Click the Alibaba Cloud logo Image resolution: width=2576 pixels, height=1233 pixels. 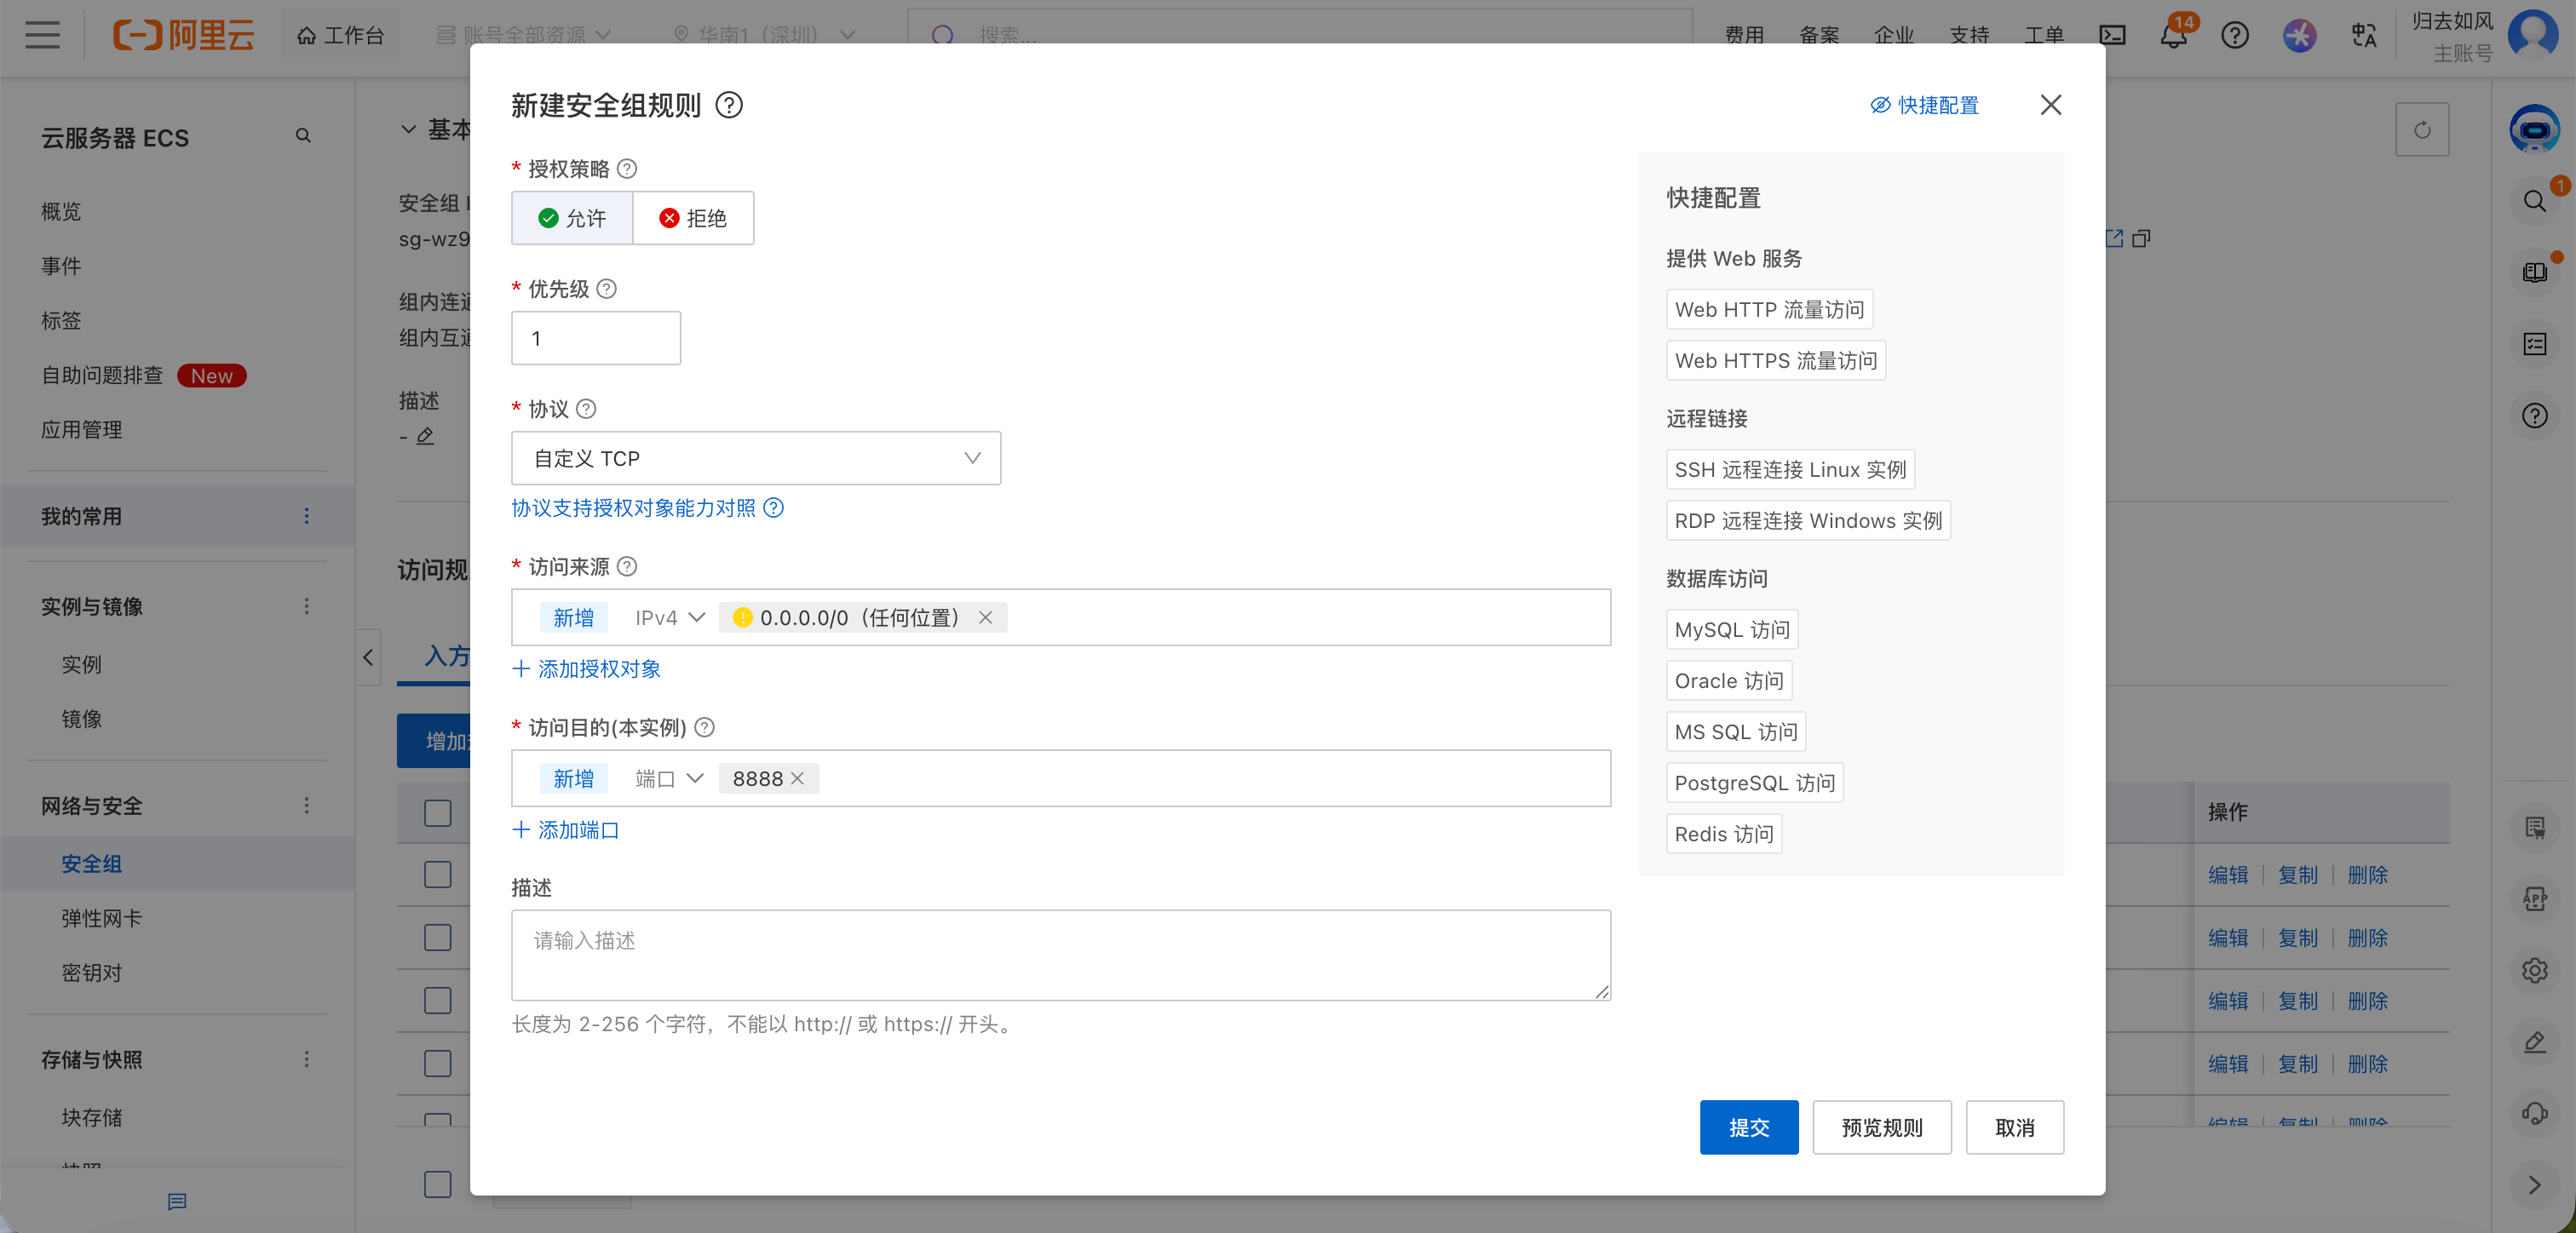click(184, 35)
